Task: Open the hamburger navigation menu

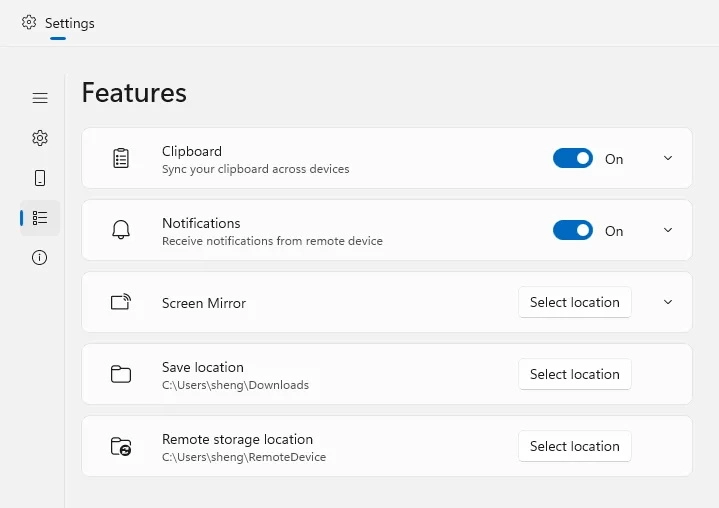Action: (40, 98)
